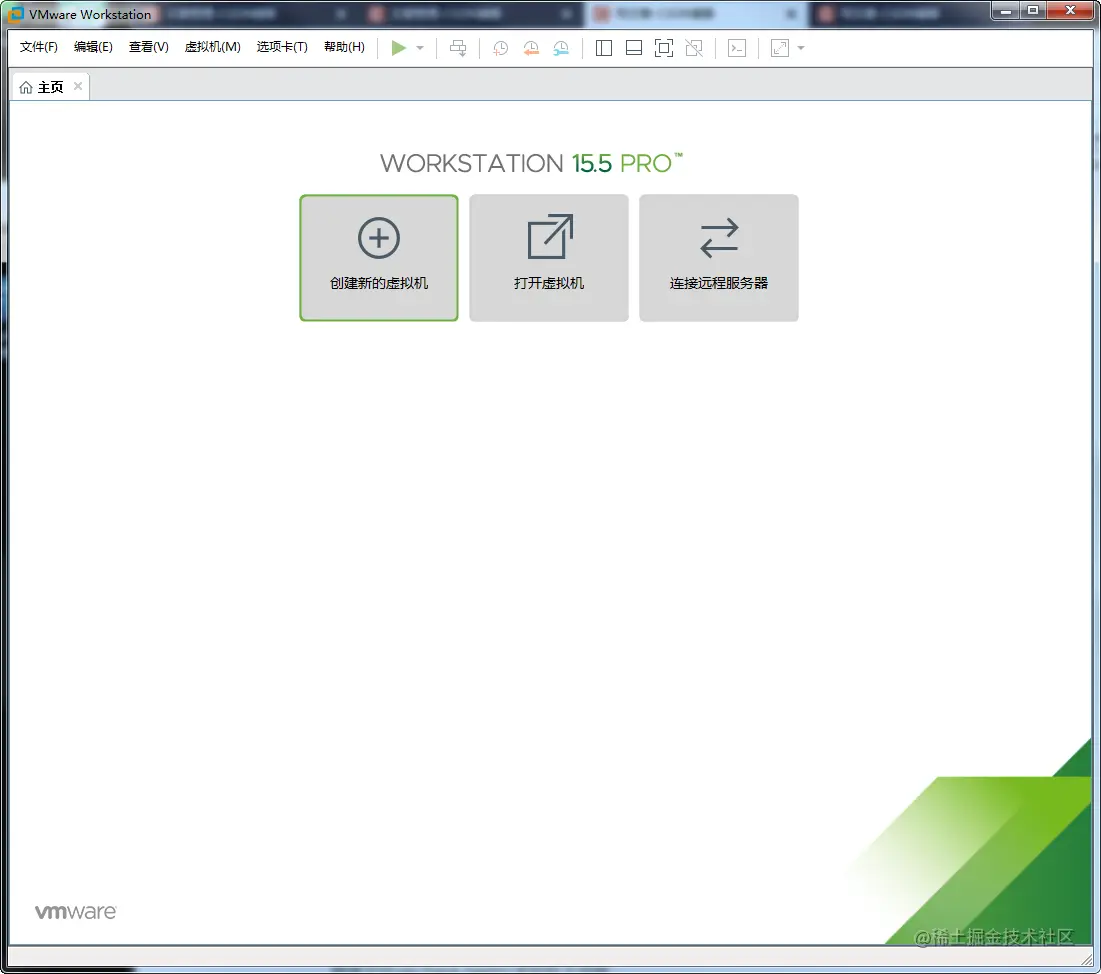Open the 帮助(H) menu
This screenshot has width=1101, height=974.
[x=344, y=47]
